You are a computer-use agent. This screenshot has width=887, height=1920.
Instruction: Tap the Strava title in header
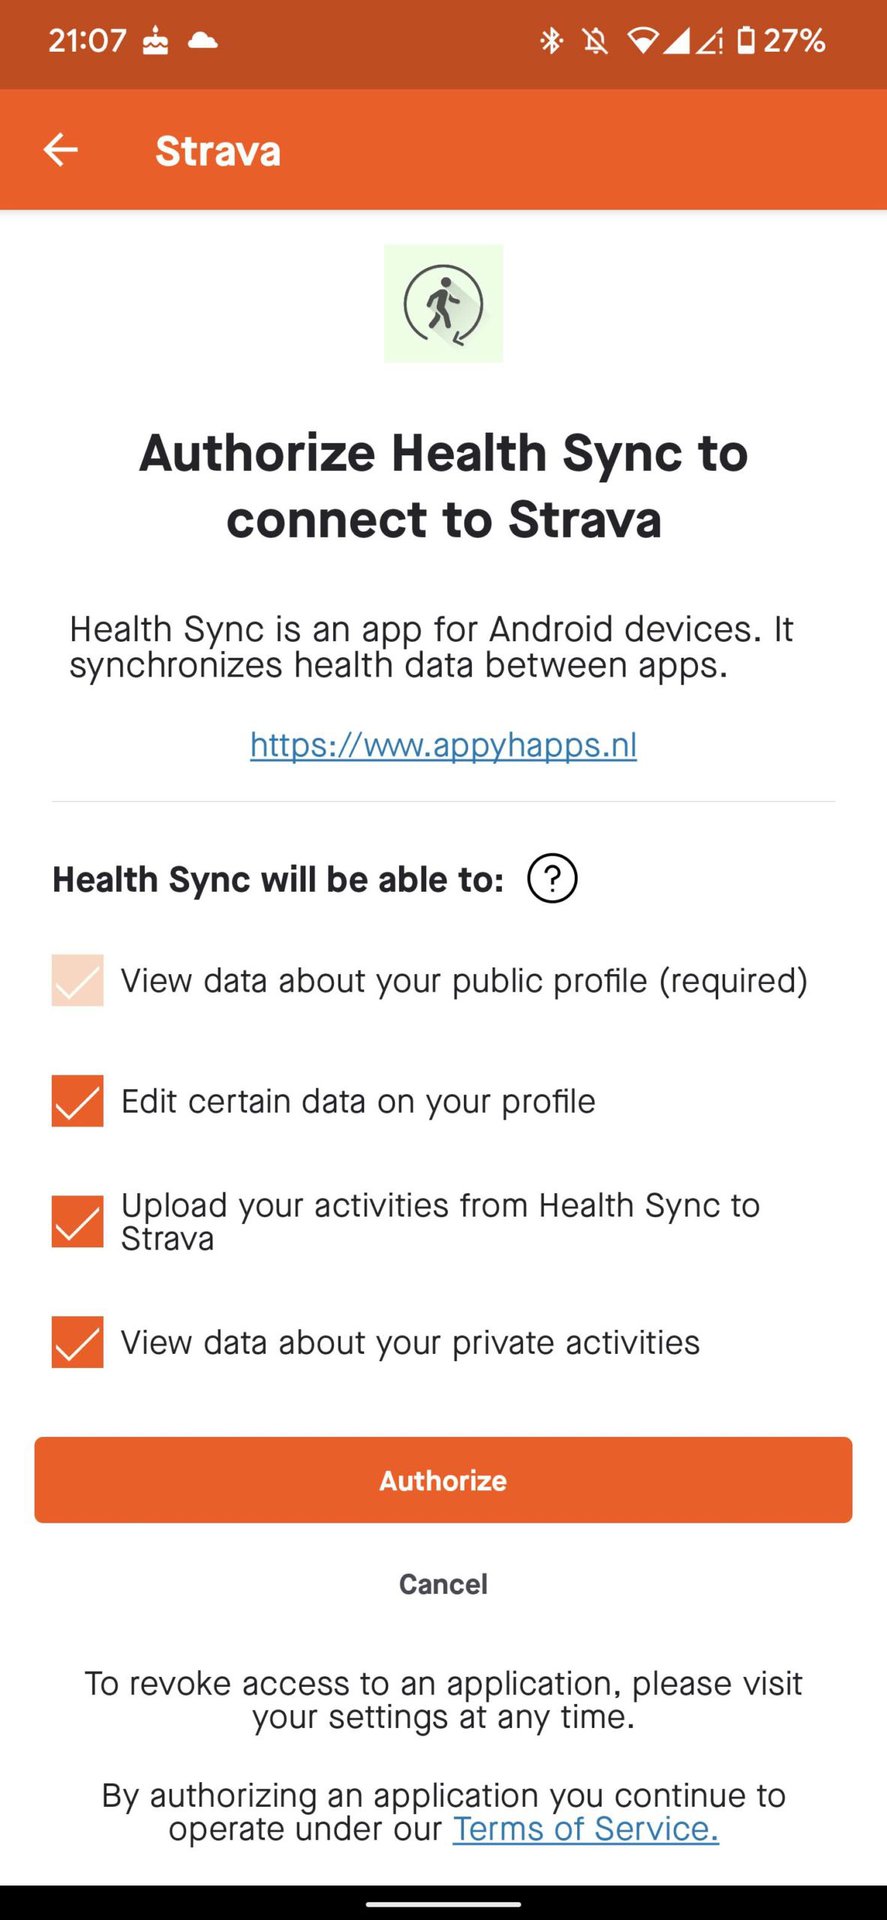click(x=218, y=151)
